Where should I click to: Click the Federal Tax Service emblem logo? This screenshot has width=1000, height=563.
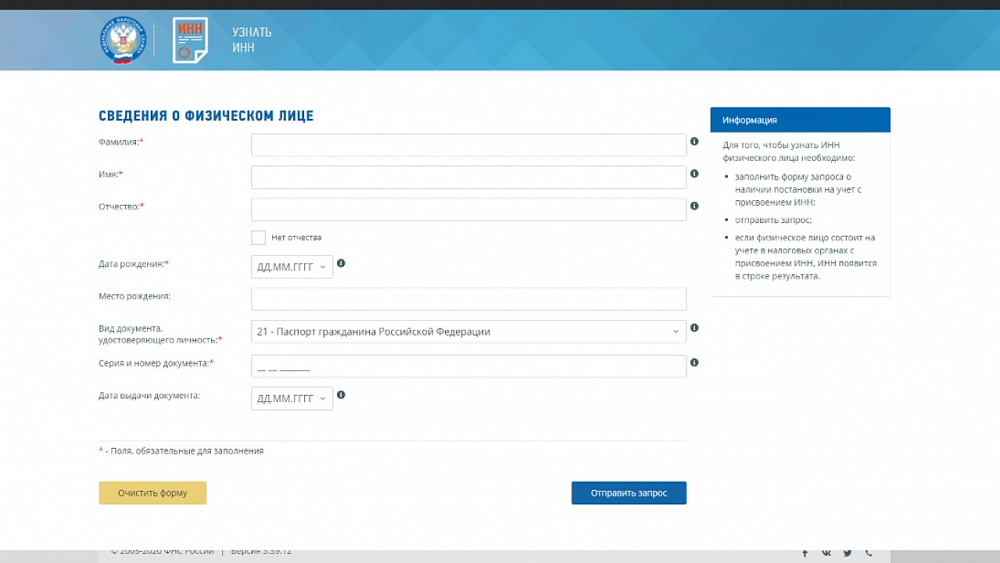123,40
